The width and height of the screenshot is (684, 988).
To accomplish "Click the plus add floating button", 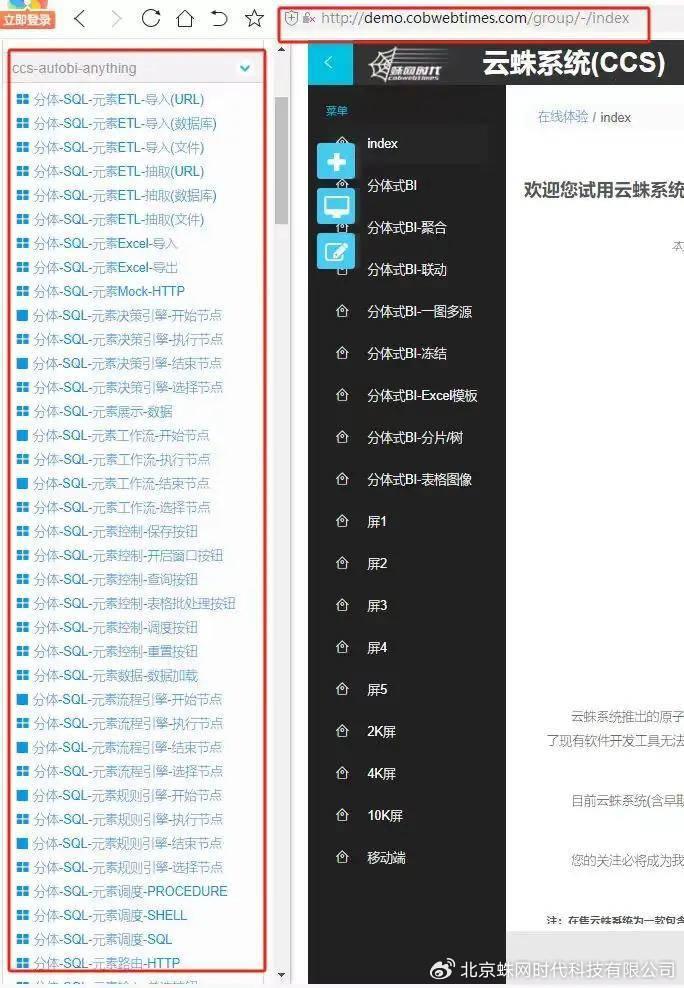I will (x=336, y=162).
